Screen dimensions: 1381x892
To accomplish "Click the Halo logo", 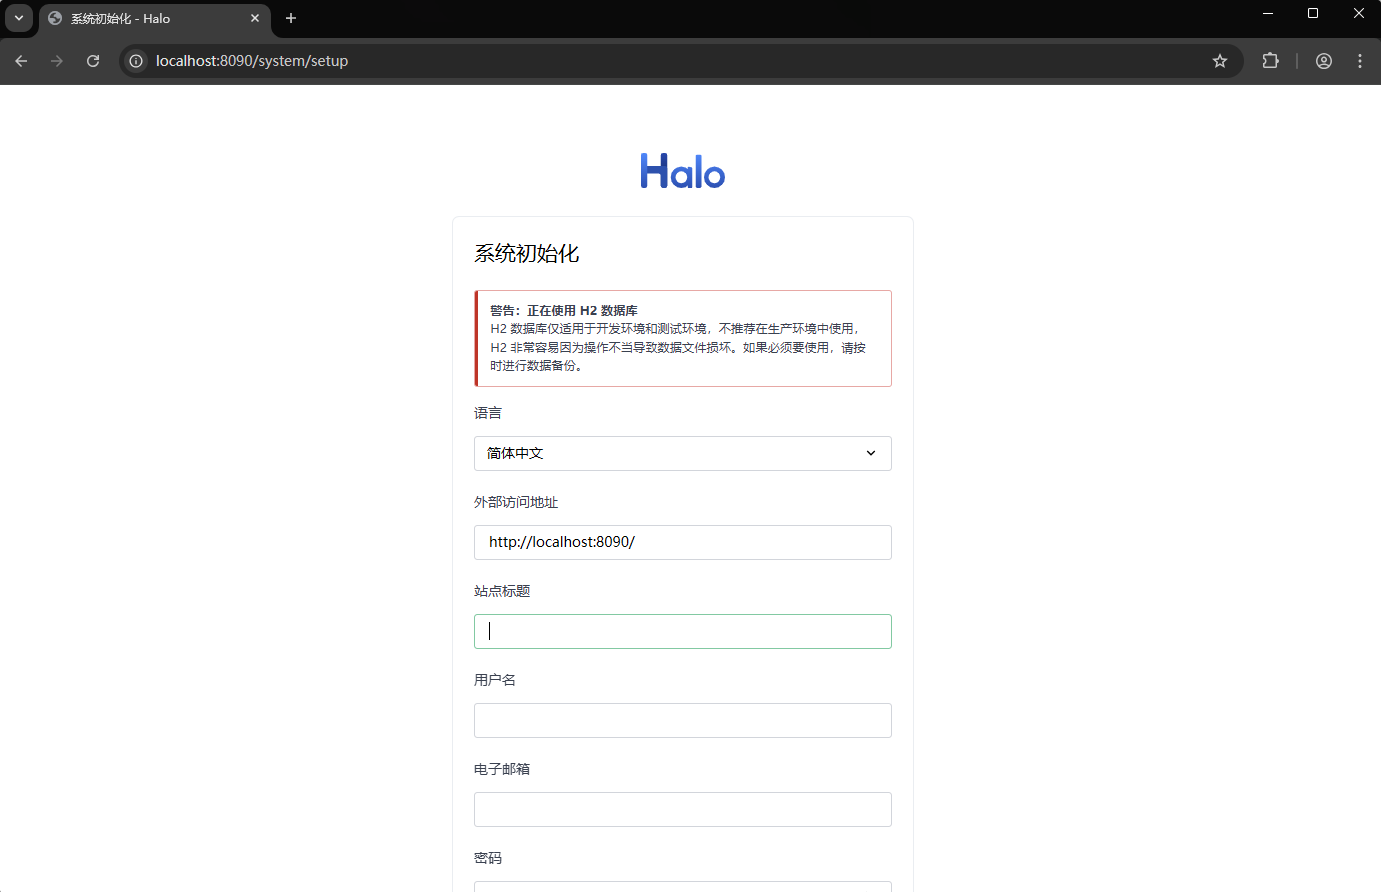I will tap(683, 171).
